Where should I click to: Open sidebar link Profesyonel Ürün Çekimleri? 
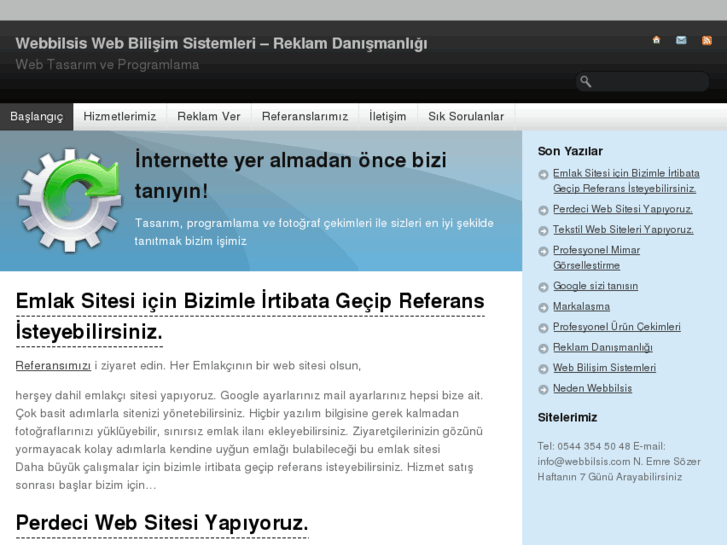617,327
